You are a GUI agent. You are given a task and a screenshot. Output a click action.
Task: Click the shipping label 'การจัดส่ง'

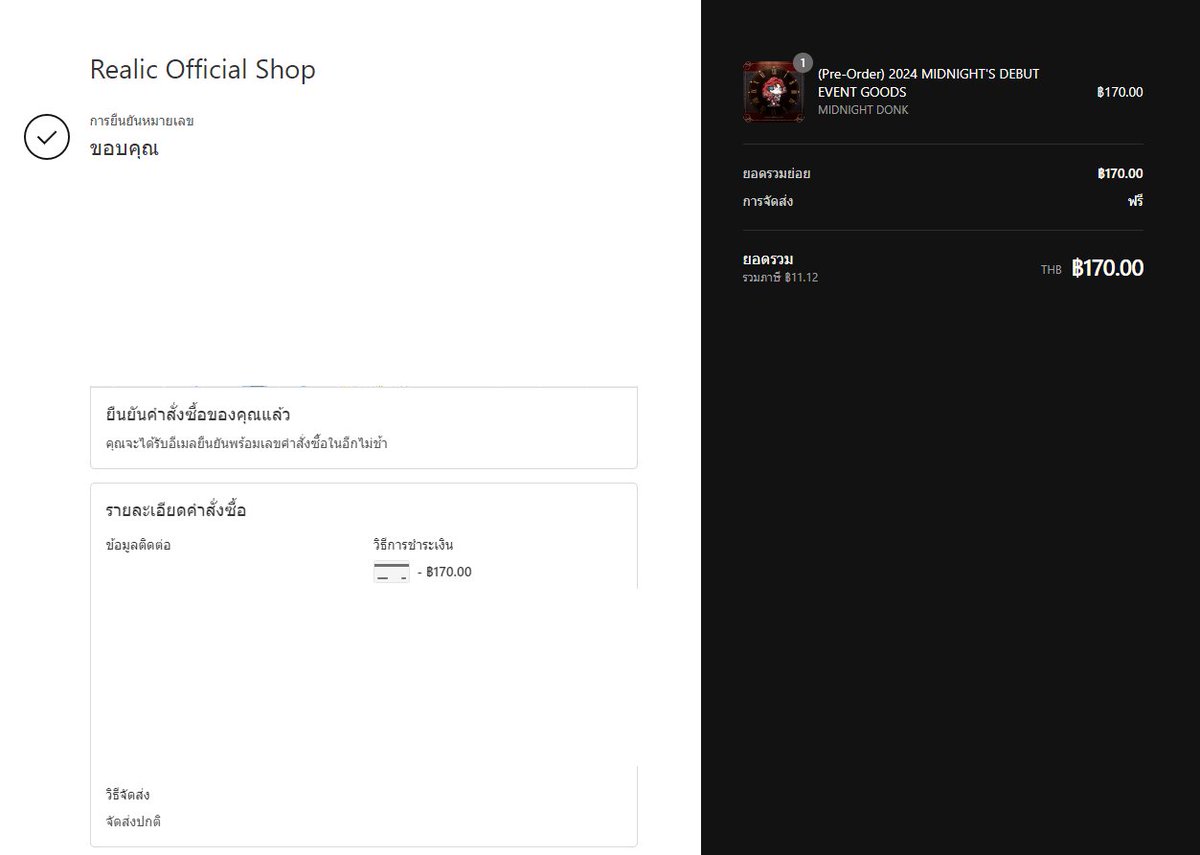tap(768, 201)
